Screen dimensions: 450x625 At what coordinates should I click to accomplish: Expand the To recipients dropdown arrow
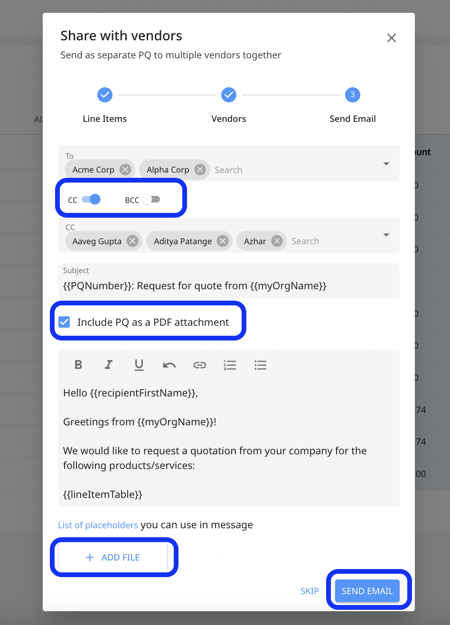pos(386,164)
